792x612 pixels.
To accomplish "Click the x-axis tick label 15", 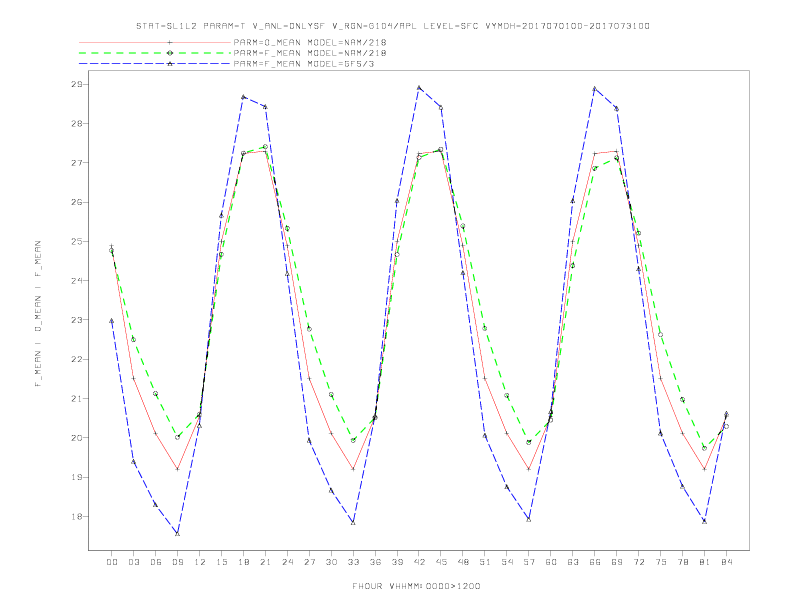I will 221,562.
